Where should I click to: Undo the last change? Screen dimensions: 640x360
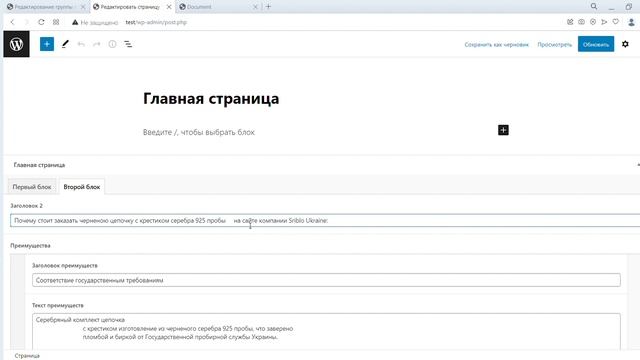coord(81,44)
